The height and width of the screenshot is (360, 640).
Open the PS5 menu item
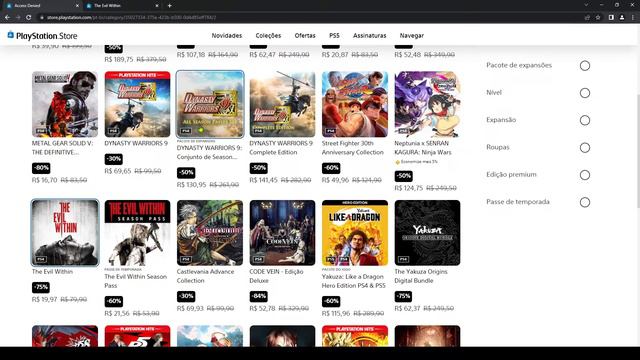334,36
